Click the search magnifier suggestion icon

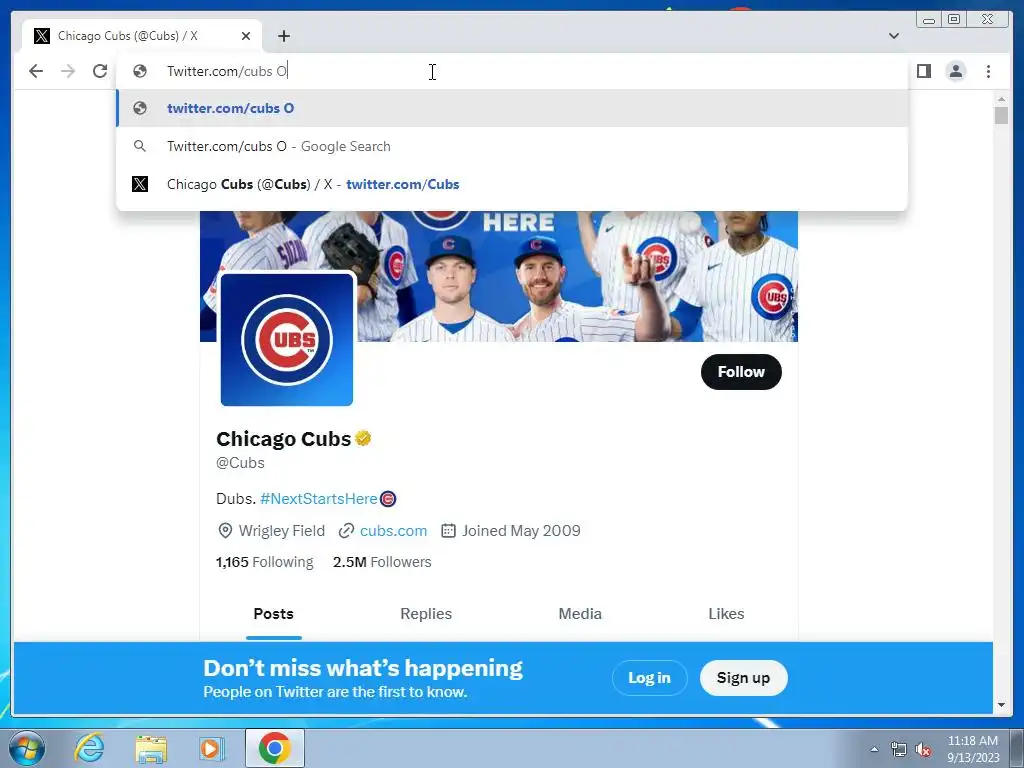point(140,146)
